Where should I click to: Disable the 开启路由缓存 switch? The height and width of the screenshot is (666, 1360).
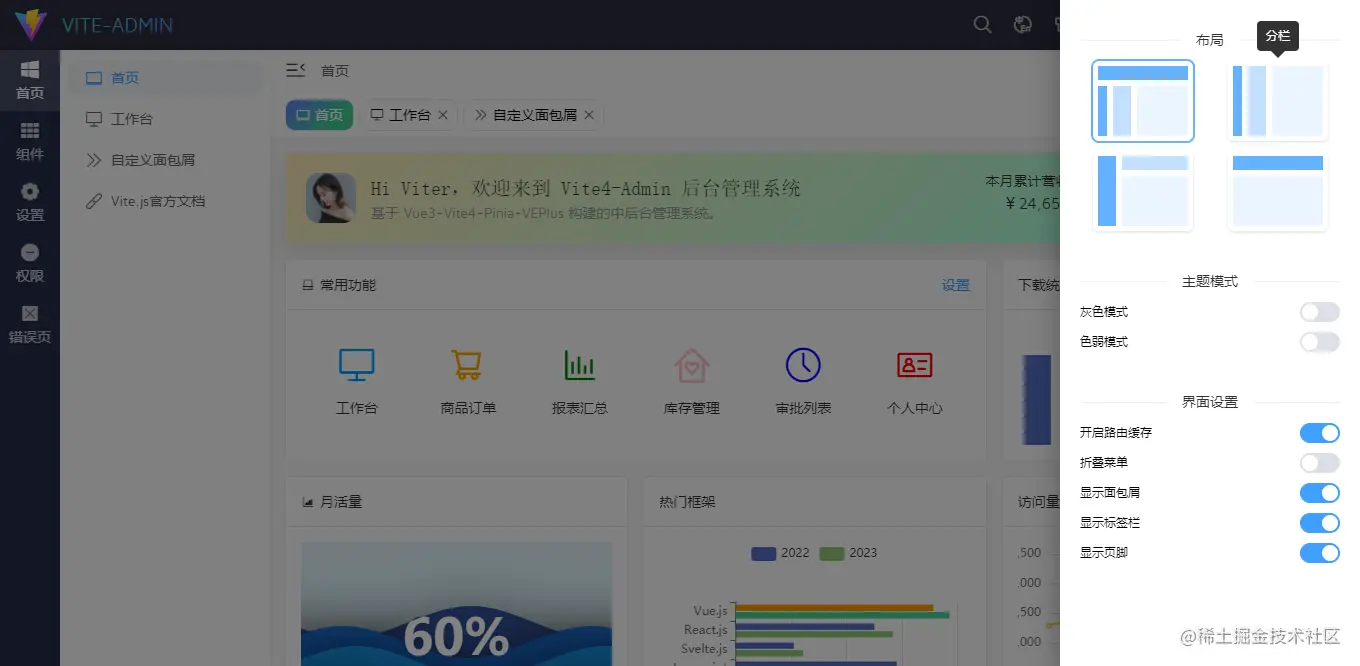pyautogui.click(x=1319, y=432)
